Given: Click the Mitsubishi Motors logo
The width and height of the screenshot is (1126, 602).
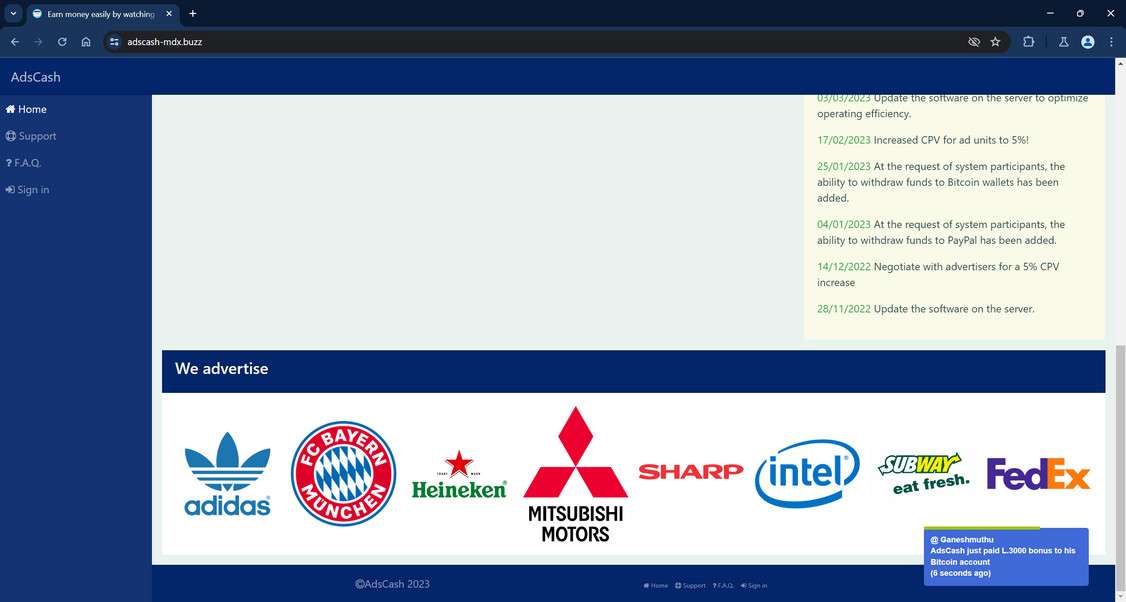Looking at the screenshot, I should (575, 474).
